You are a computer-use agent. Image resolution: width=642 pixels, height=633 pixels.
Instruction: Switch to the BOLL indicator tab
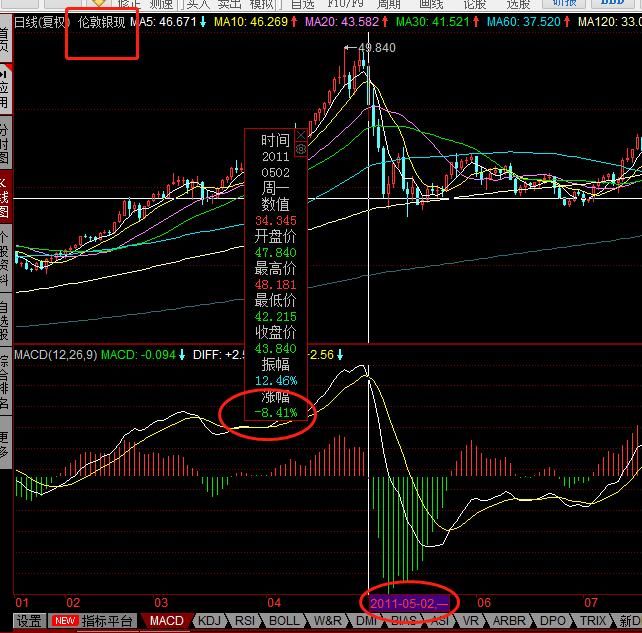click(x=284, y=621)
